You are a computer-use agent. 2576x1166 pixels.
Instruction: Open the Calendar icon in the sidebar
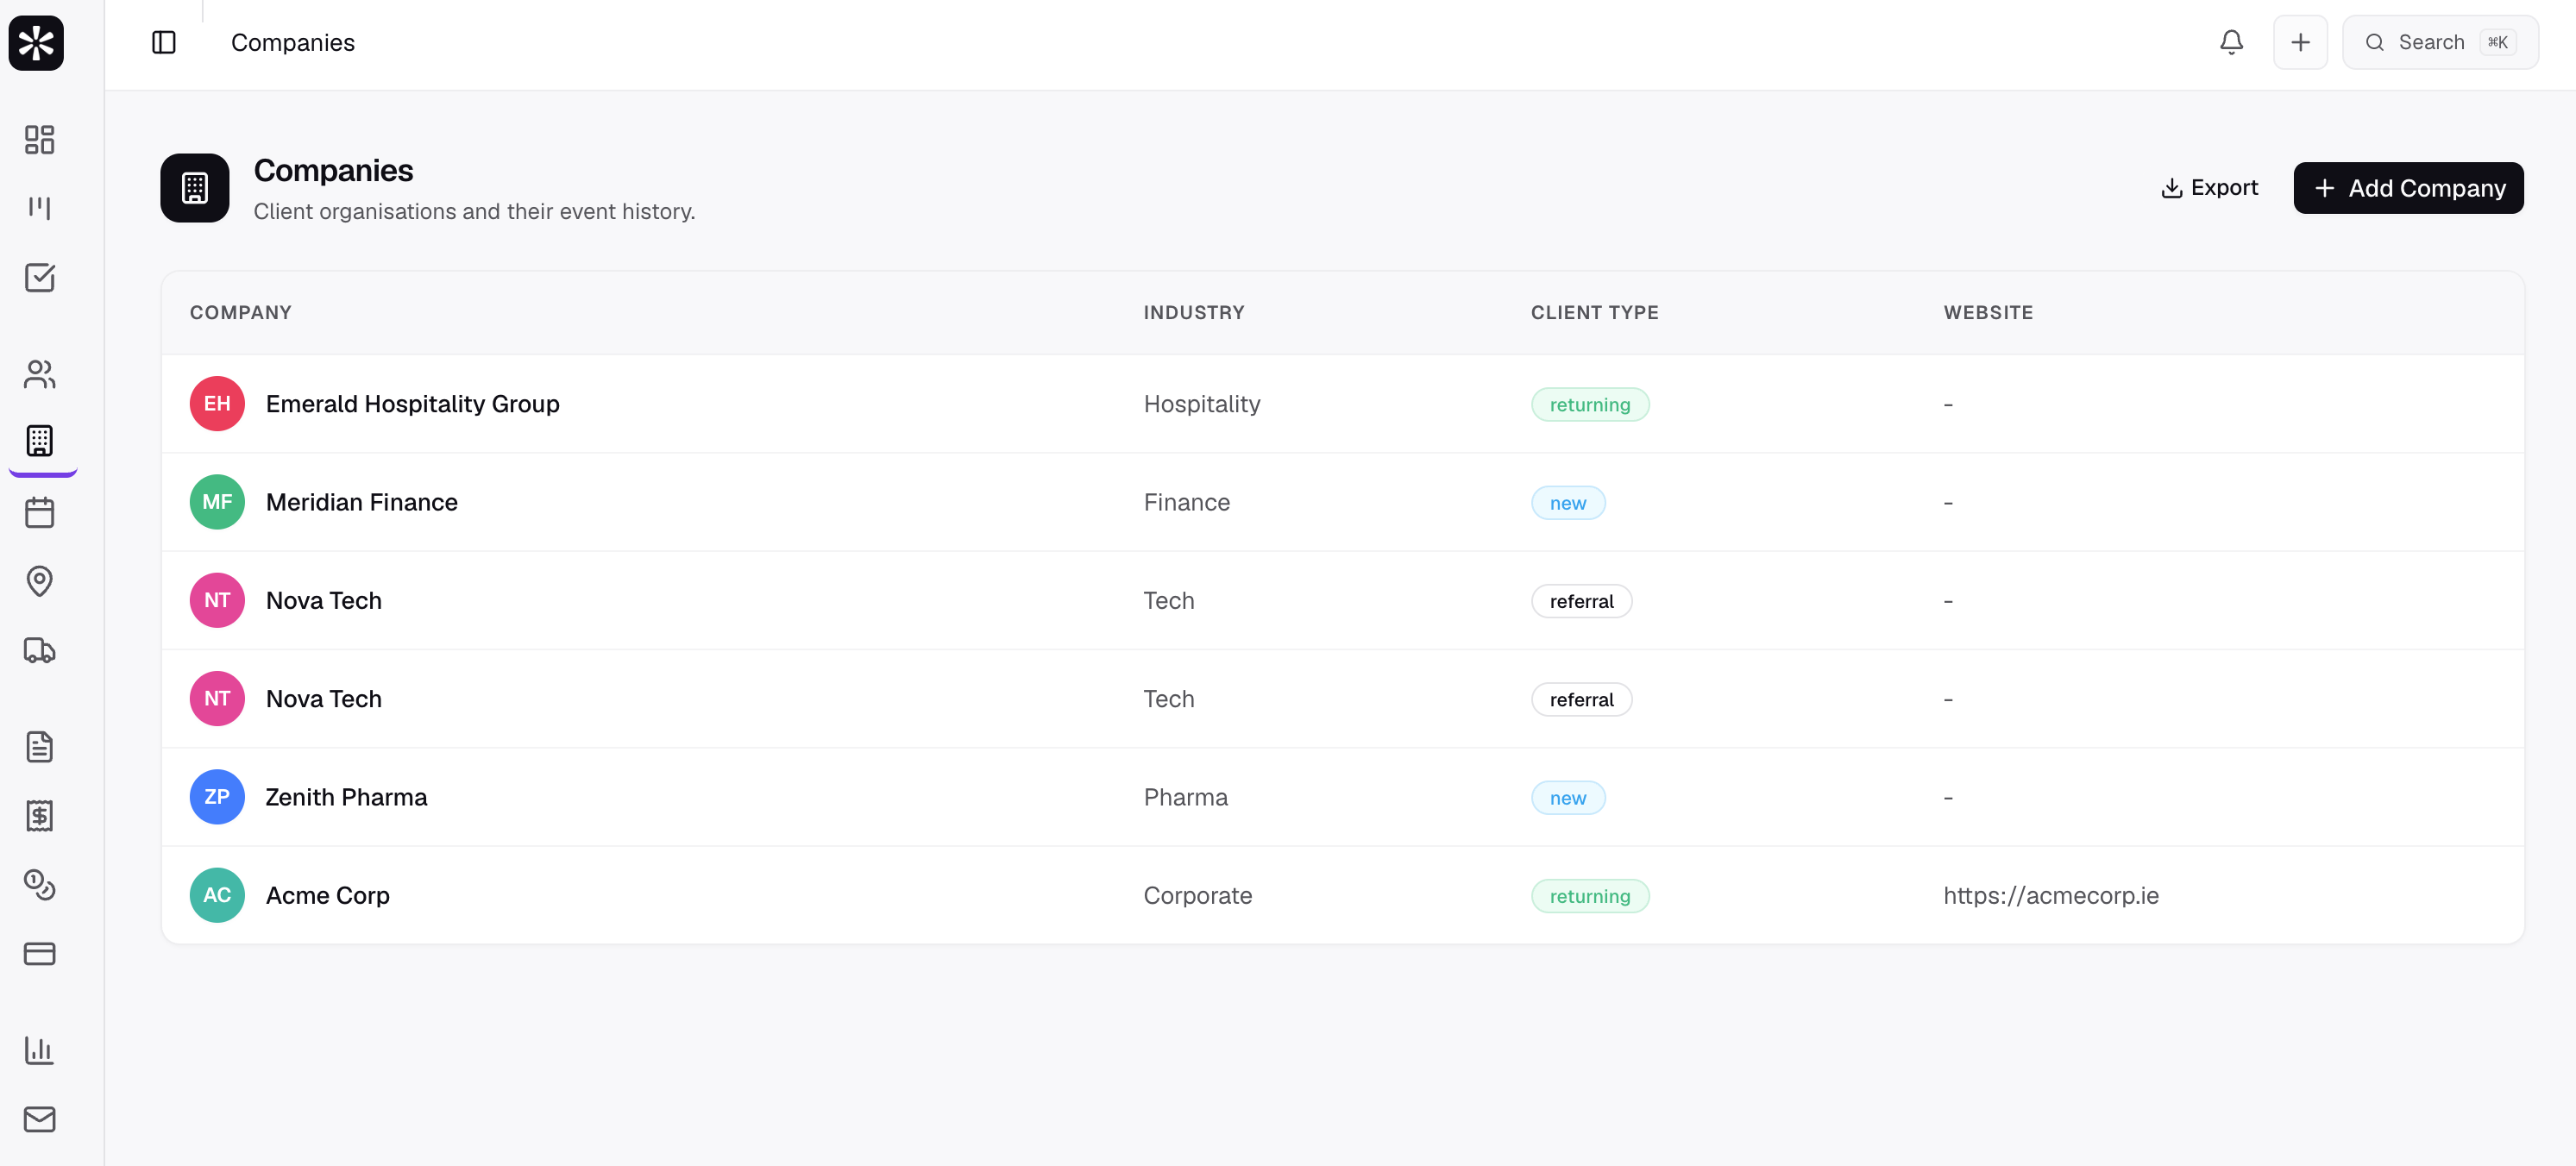39,512
